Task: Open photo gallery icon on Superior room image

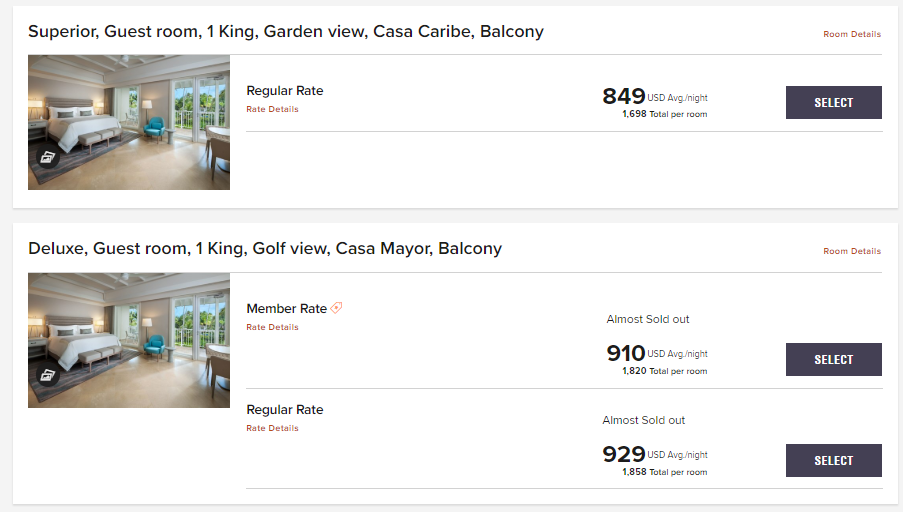Action: pyautogui.click(x=47, y=157)
